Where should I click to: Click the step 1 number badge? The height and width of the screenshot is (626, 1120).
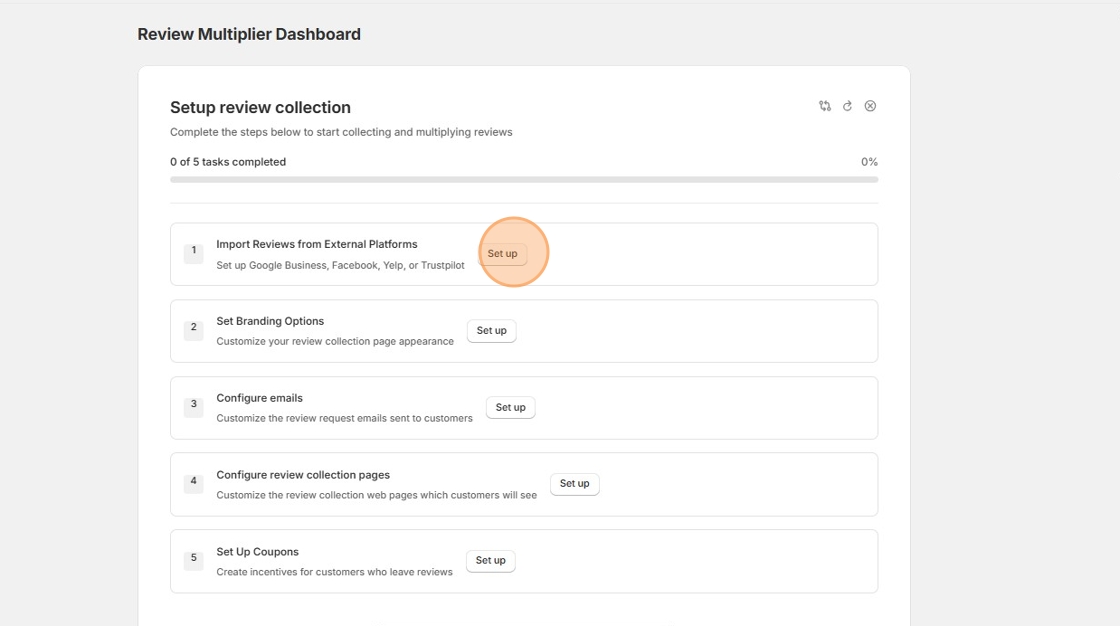(x=193, y=251)
